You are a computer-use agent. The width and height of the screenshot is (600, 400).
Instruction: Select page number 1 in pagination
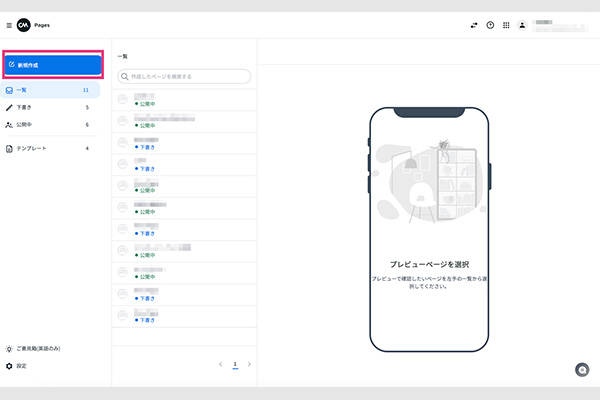[x=235, y=364]
